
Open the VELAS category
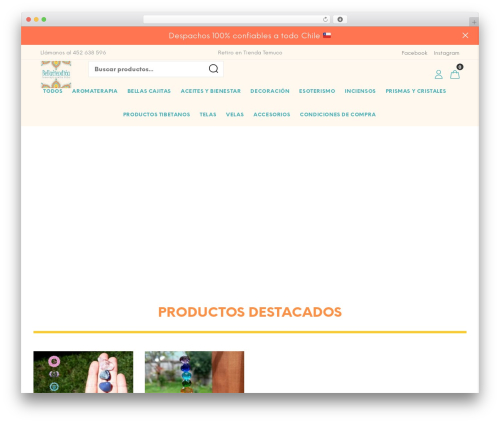[x=235, y=114]
